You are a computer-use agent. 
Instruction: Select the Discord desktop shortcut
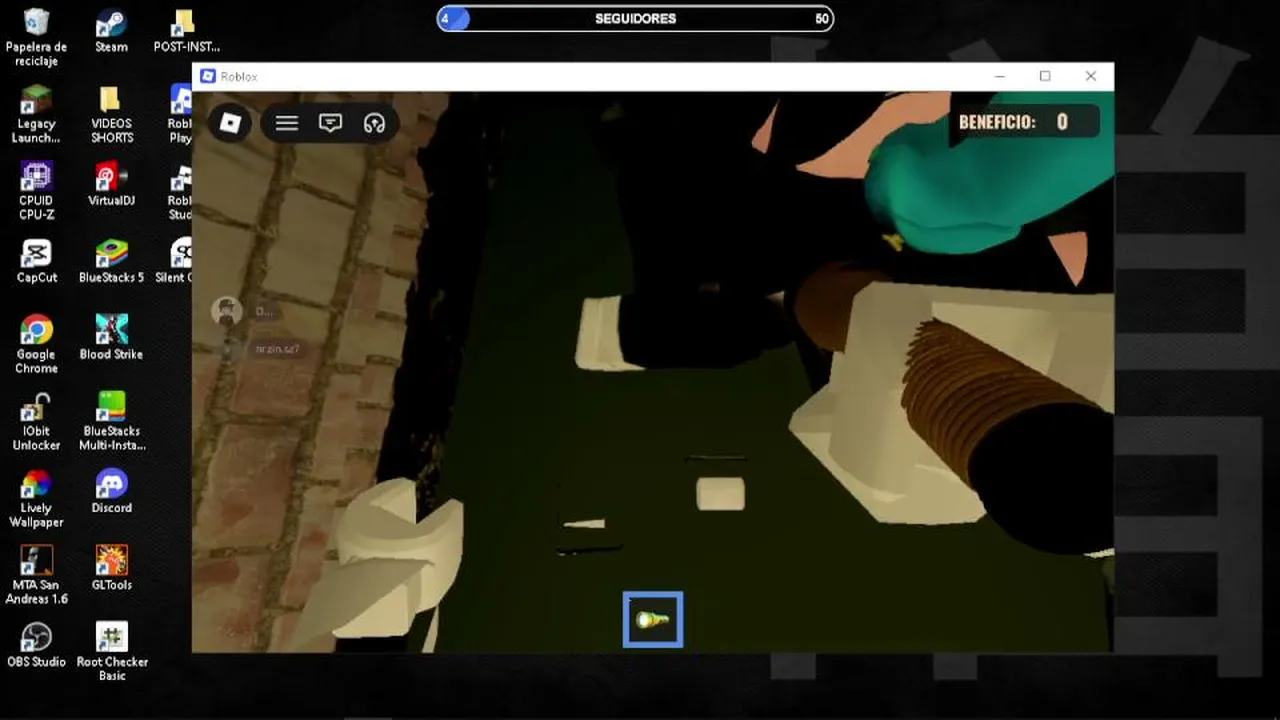(111, 492)
